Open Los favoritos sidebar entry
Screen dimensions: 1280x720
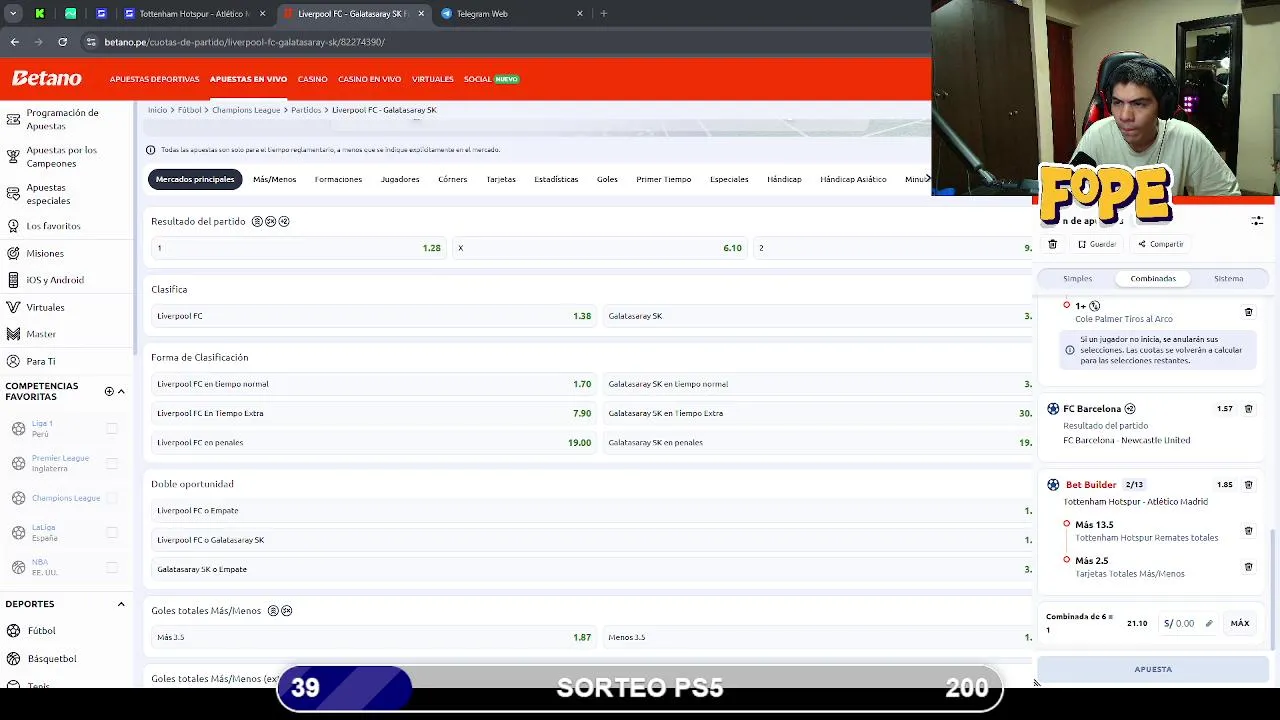pyautogui.click(x=53, y=226)
